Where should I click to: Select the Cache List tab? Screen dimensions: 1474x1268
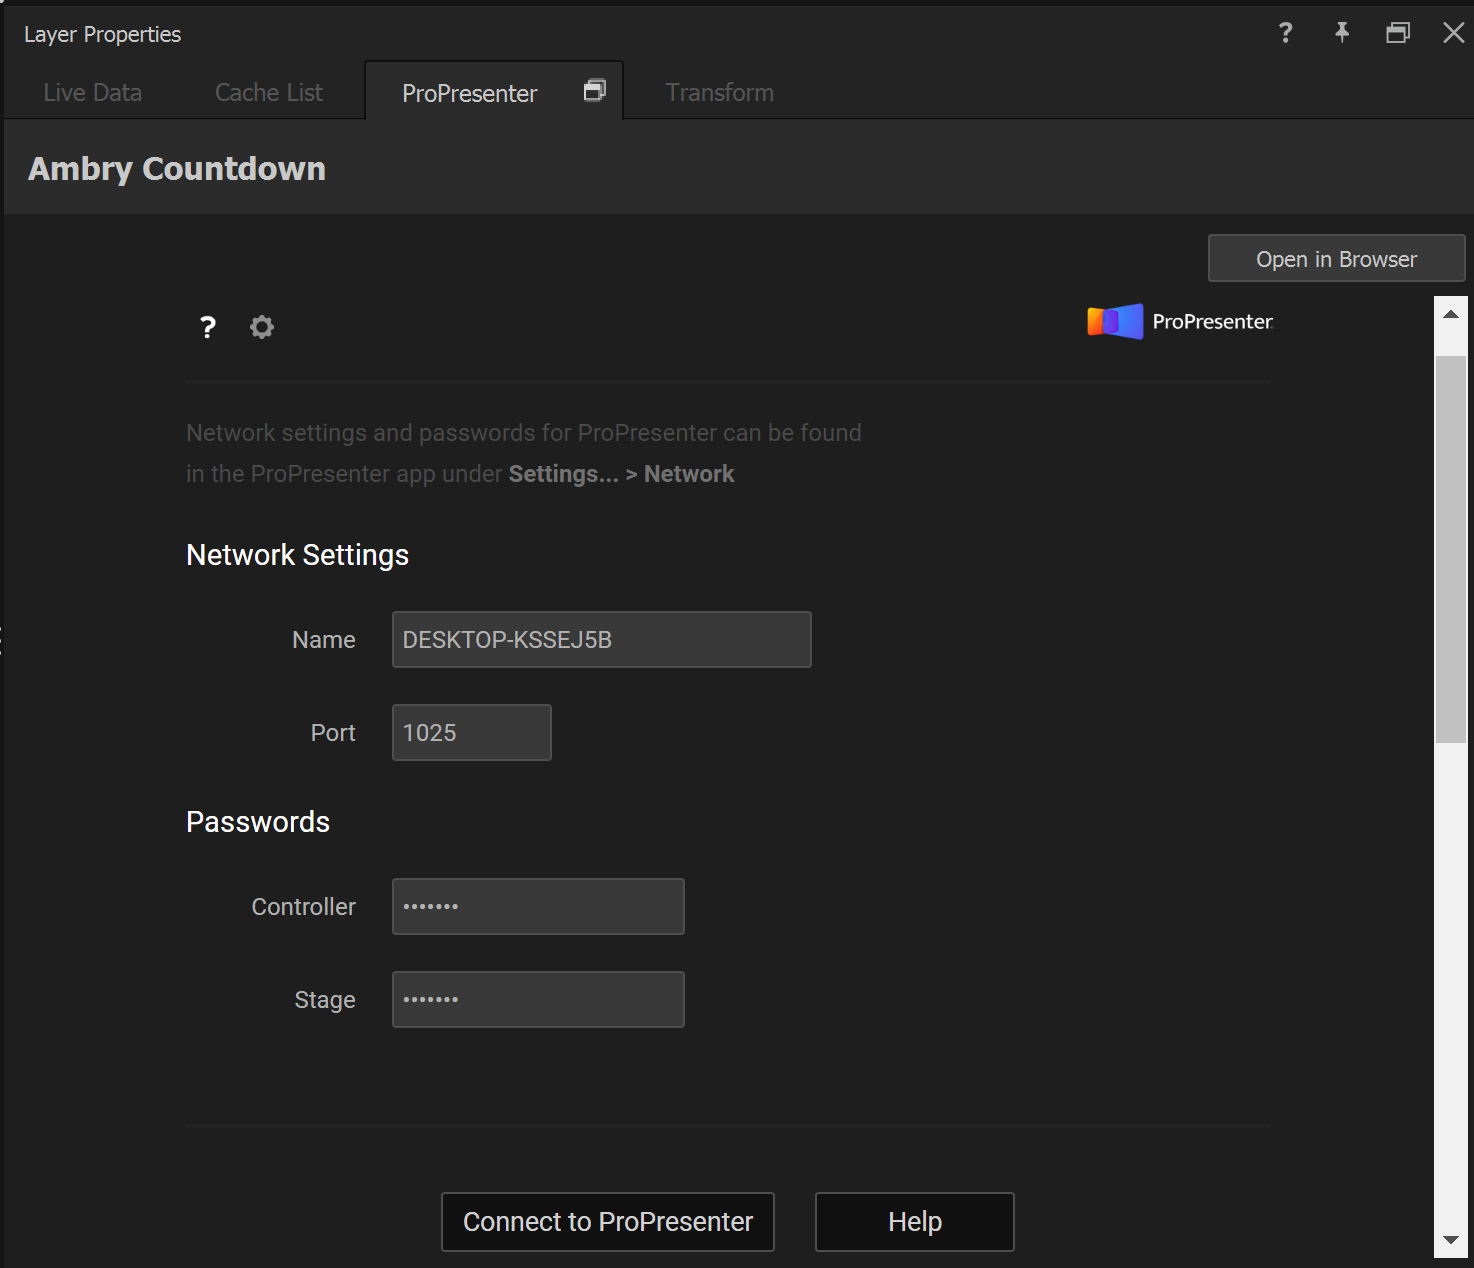pos(268,92)
